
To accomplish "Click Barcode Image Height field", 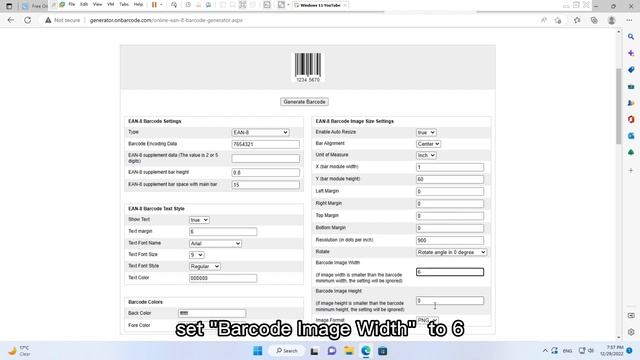I will coord(450,300).
